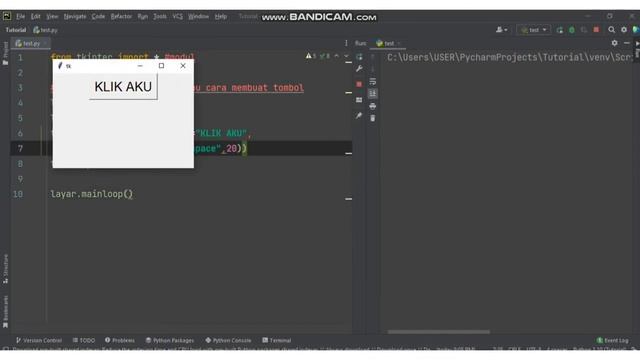Click the rerun icon in main toolbar
640x360 pixels.
click(560, 30)
